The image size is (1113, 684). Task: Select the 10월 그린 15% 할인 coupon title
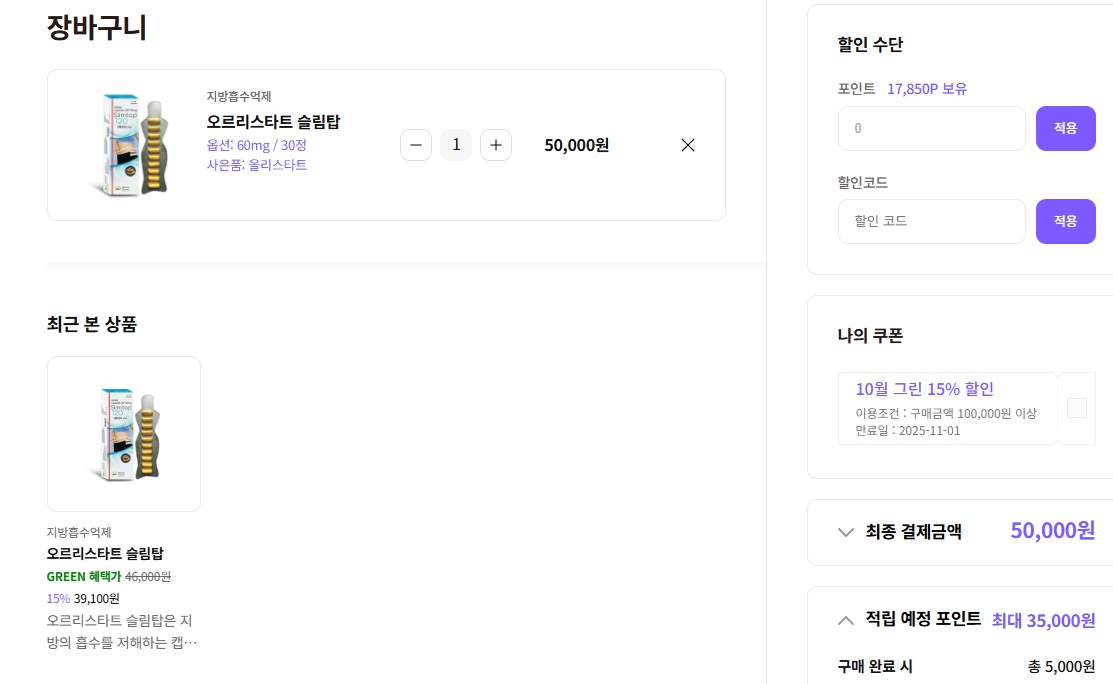(924, 389)
